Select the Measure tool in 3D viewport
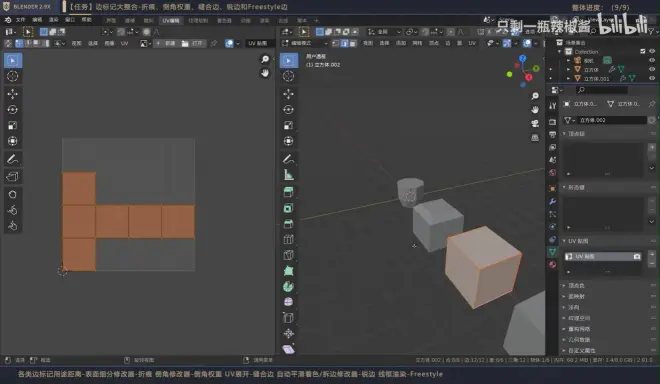 tap(289, 174)
